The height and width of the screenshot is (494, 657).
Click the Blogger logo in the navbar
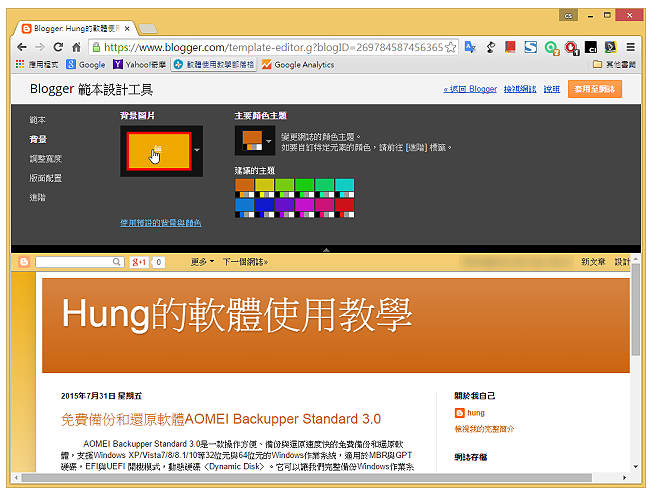24,262
